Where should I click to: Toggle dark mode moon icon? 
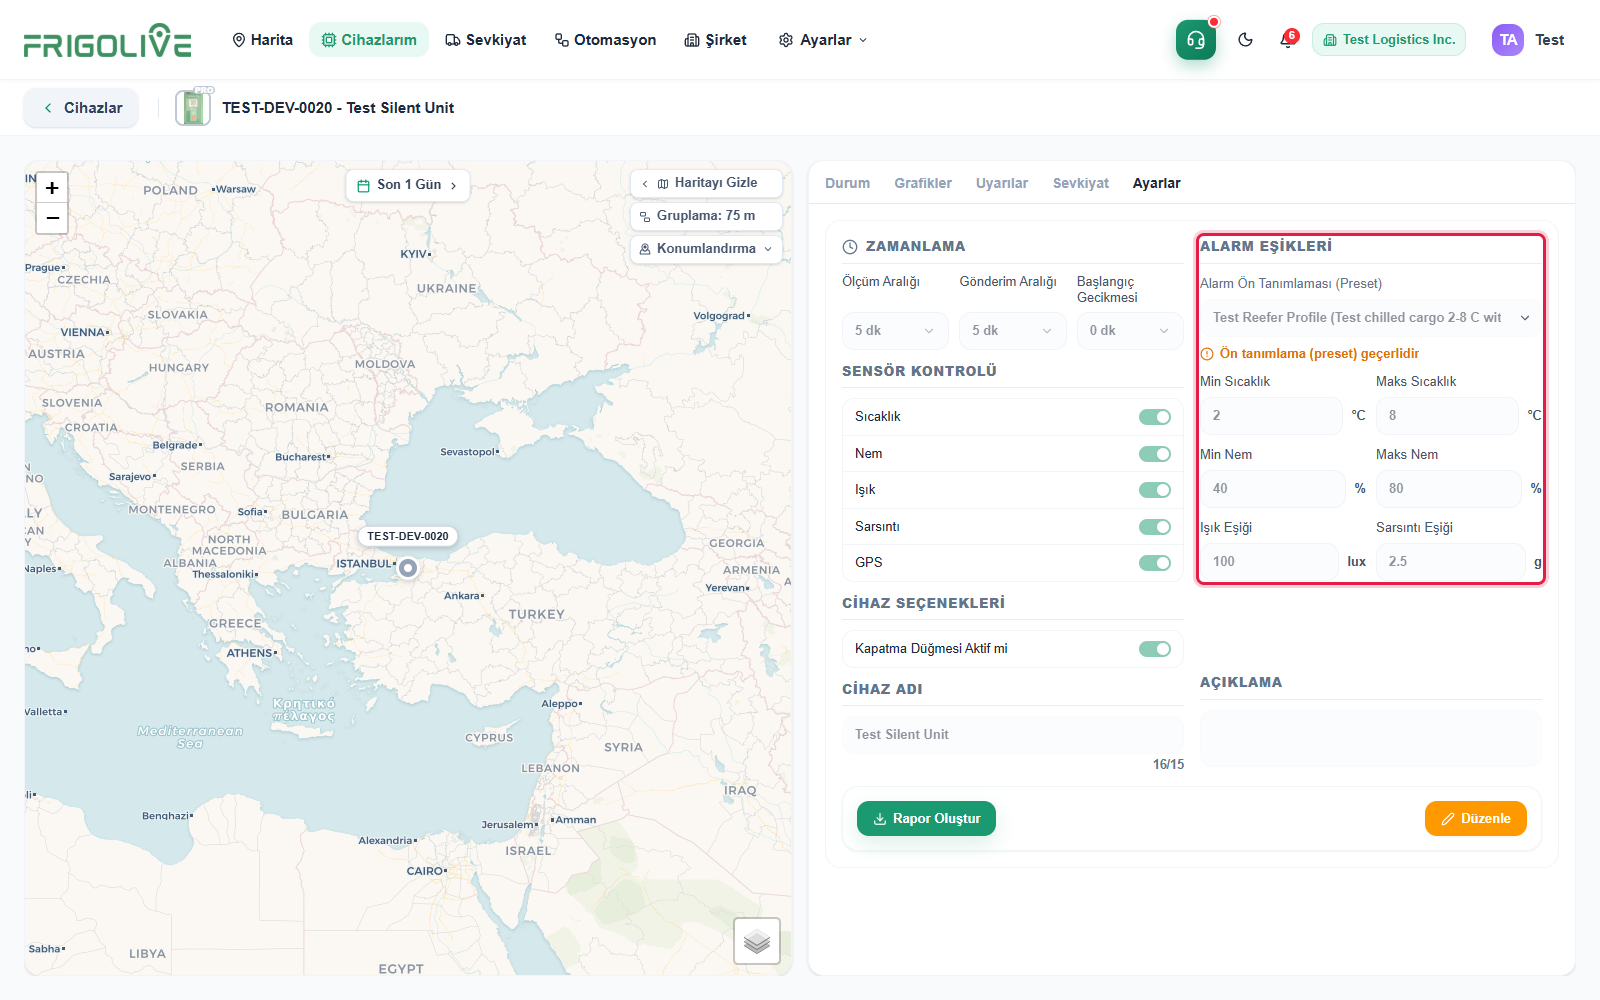point(1245,40)
